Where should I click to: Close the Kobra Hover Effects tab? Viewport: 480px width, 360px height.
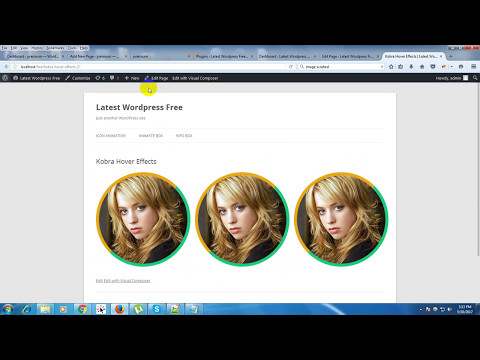click(441, 56)
